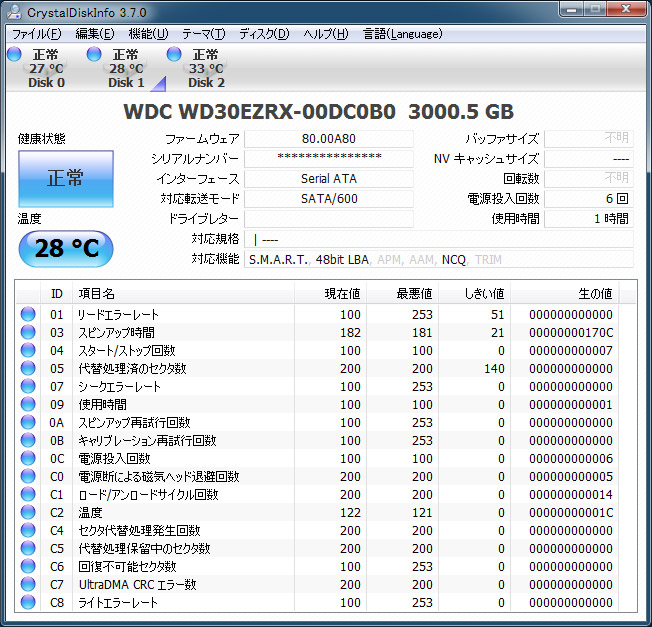Click status orb for 05 代替処理済のセクタ数

[x=28, y=369]
